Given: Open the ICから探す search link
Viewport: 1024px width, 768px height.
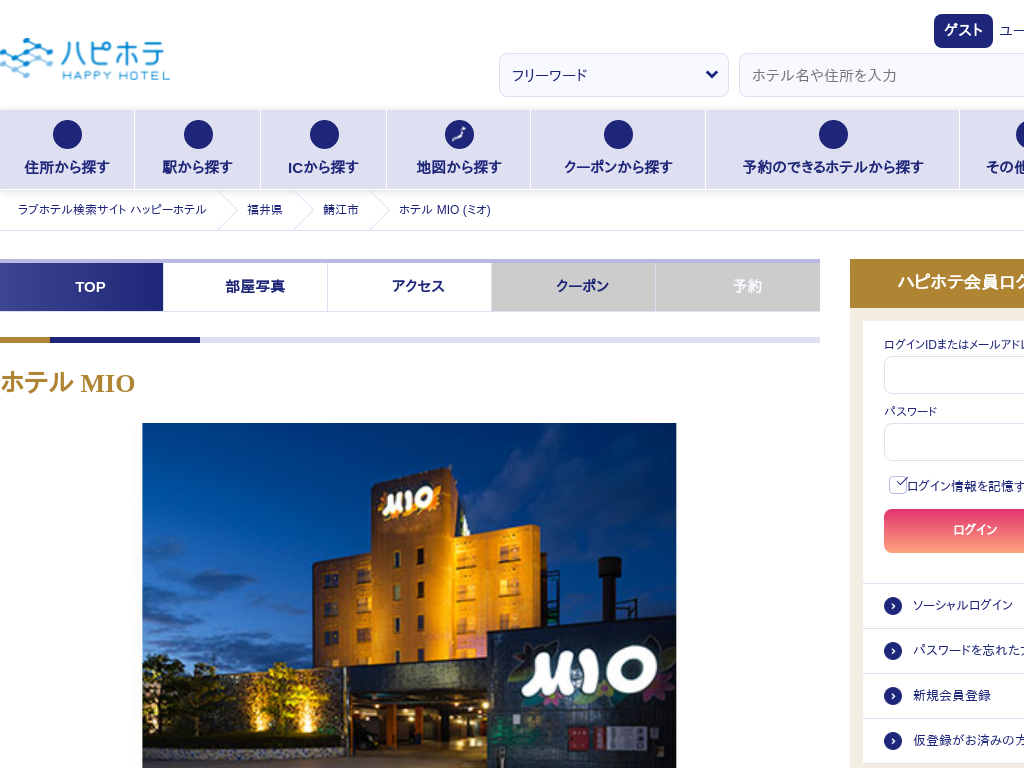Looking at the screenshot, I should click(x=324, y=150).
